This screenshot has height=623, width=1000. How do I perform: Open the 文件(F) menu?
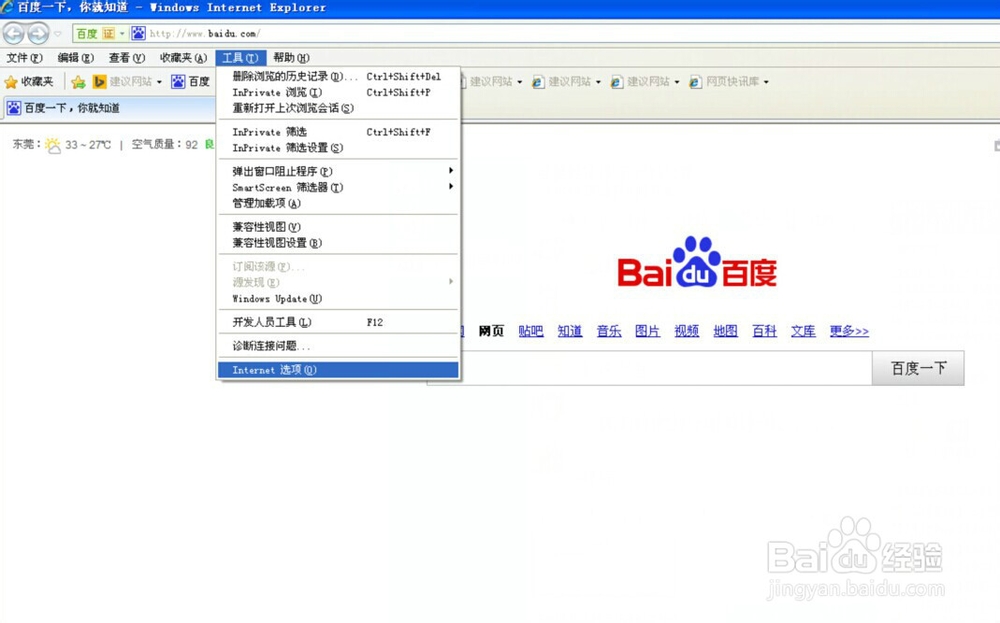[x=25, y=58]
